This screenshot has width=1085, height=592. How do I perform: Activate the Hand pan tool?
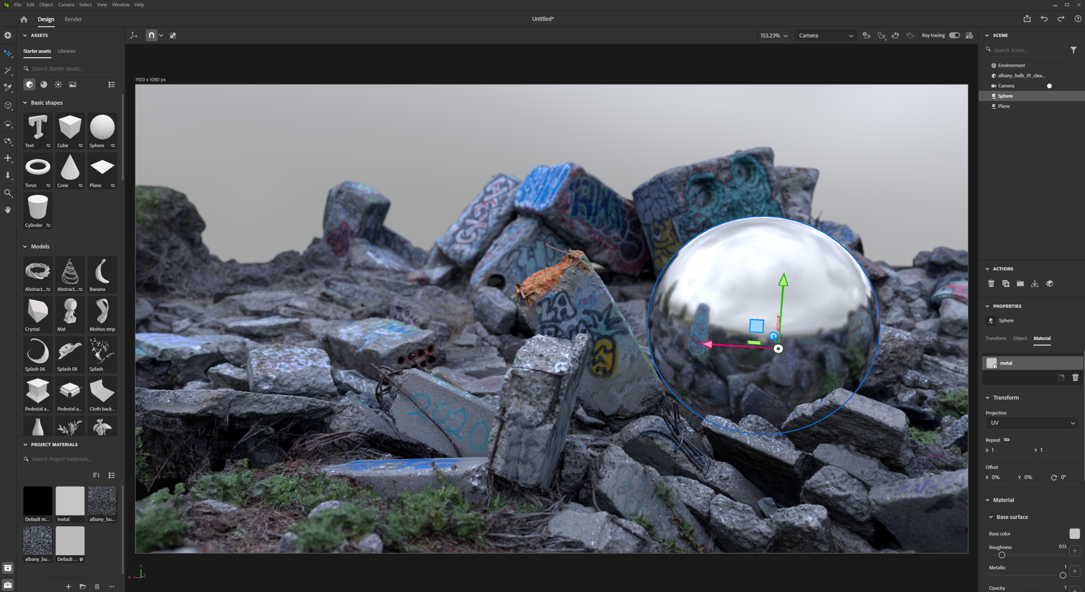point(8,209)
